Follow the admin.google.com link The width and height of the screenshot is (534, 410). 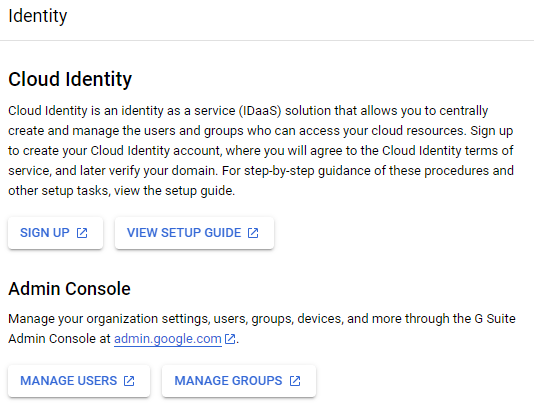tap(168, 339)
